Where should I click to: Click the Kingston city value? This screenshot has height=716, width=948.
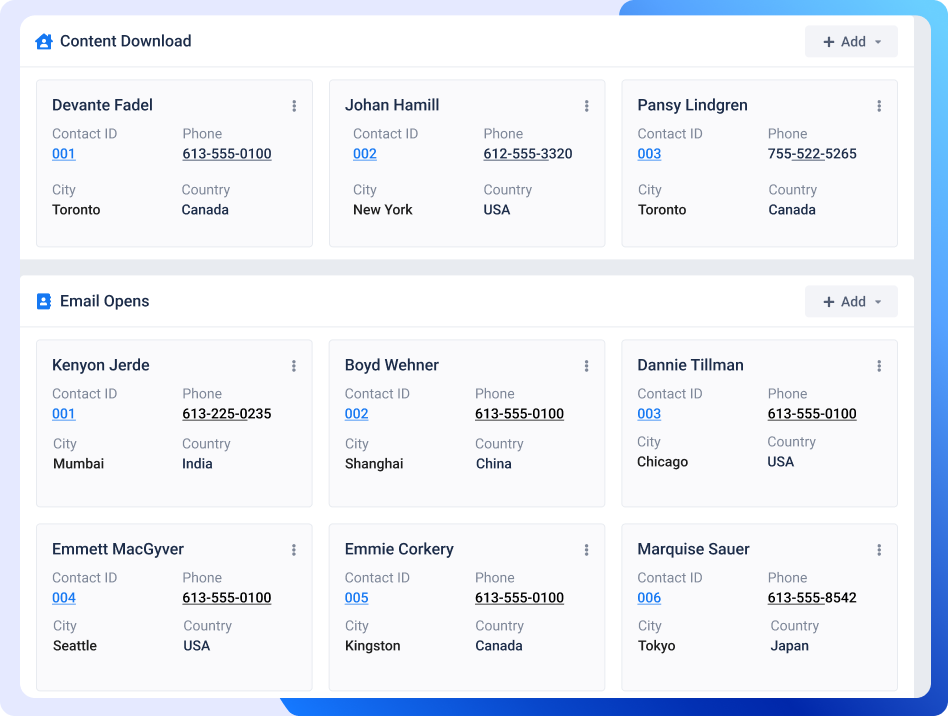372,646
